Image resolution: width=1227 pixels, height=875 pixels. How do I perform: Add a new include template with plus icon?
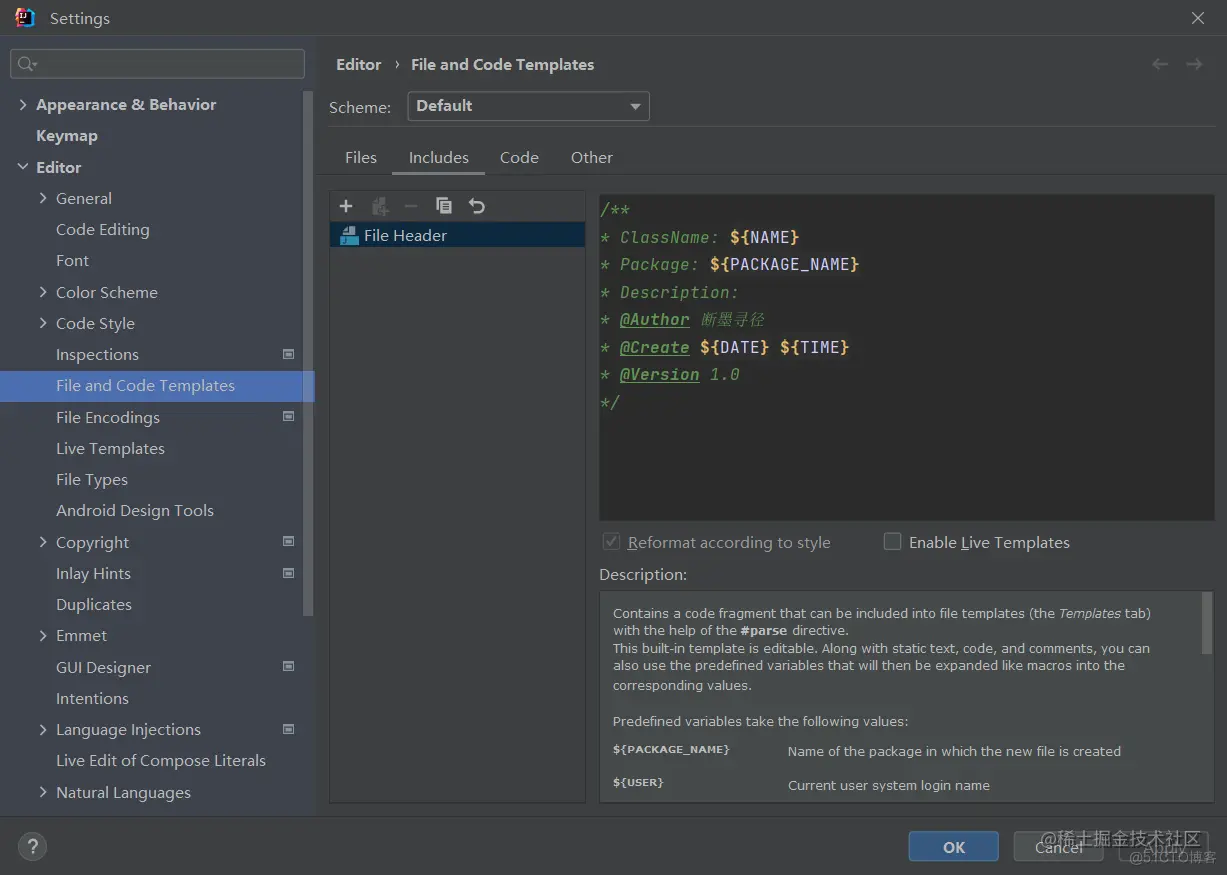coord(346,206)
